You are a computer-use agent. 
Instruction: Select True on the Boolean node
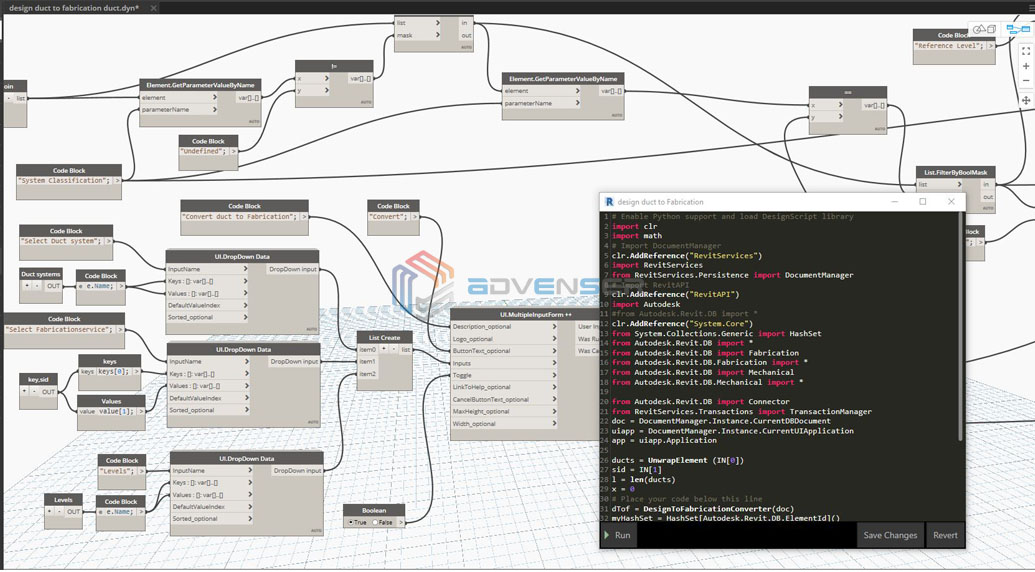[351, 522]
